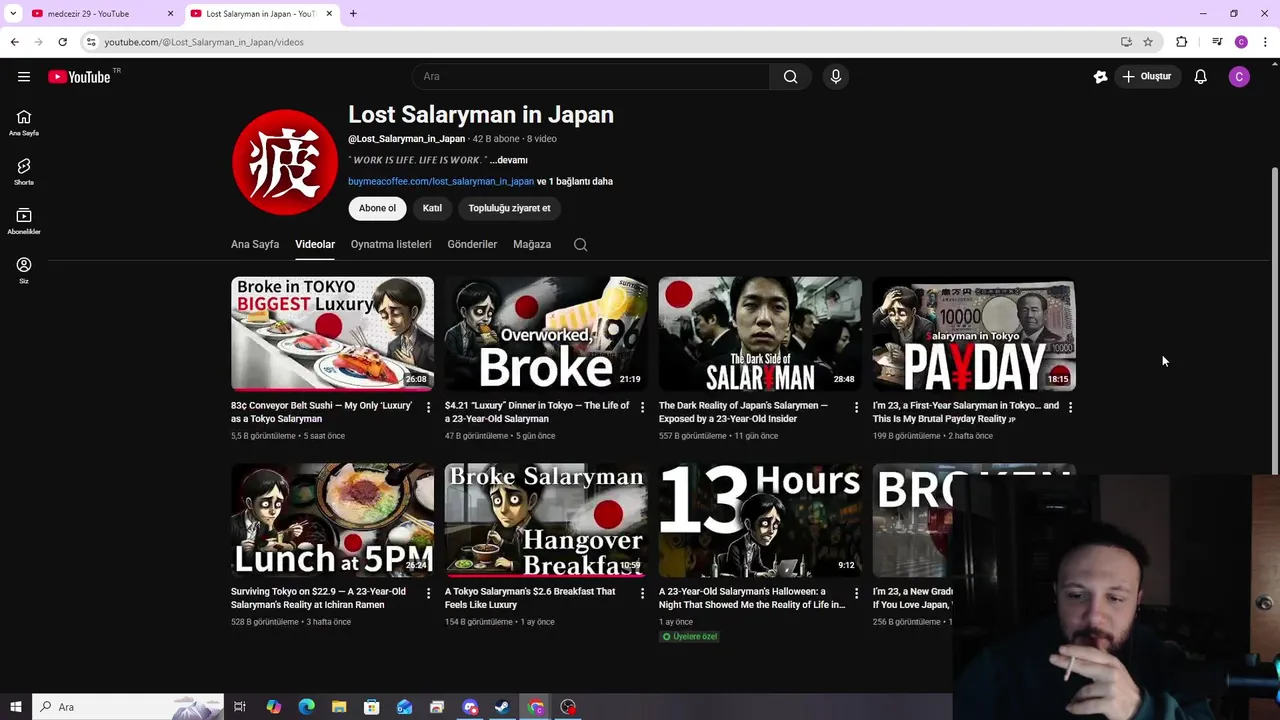
Task: Open buymeacoffee.com channel link
Action: coord(441,182)
